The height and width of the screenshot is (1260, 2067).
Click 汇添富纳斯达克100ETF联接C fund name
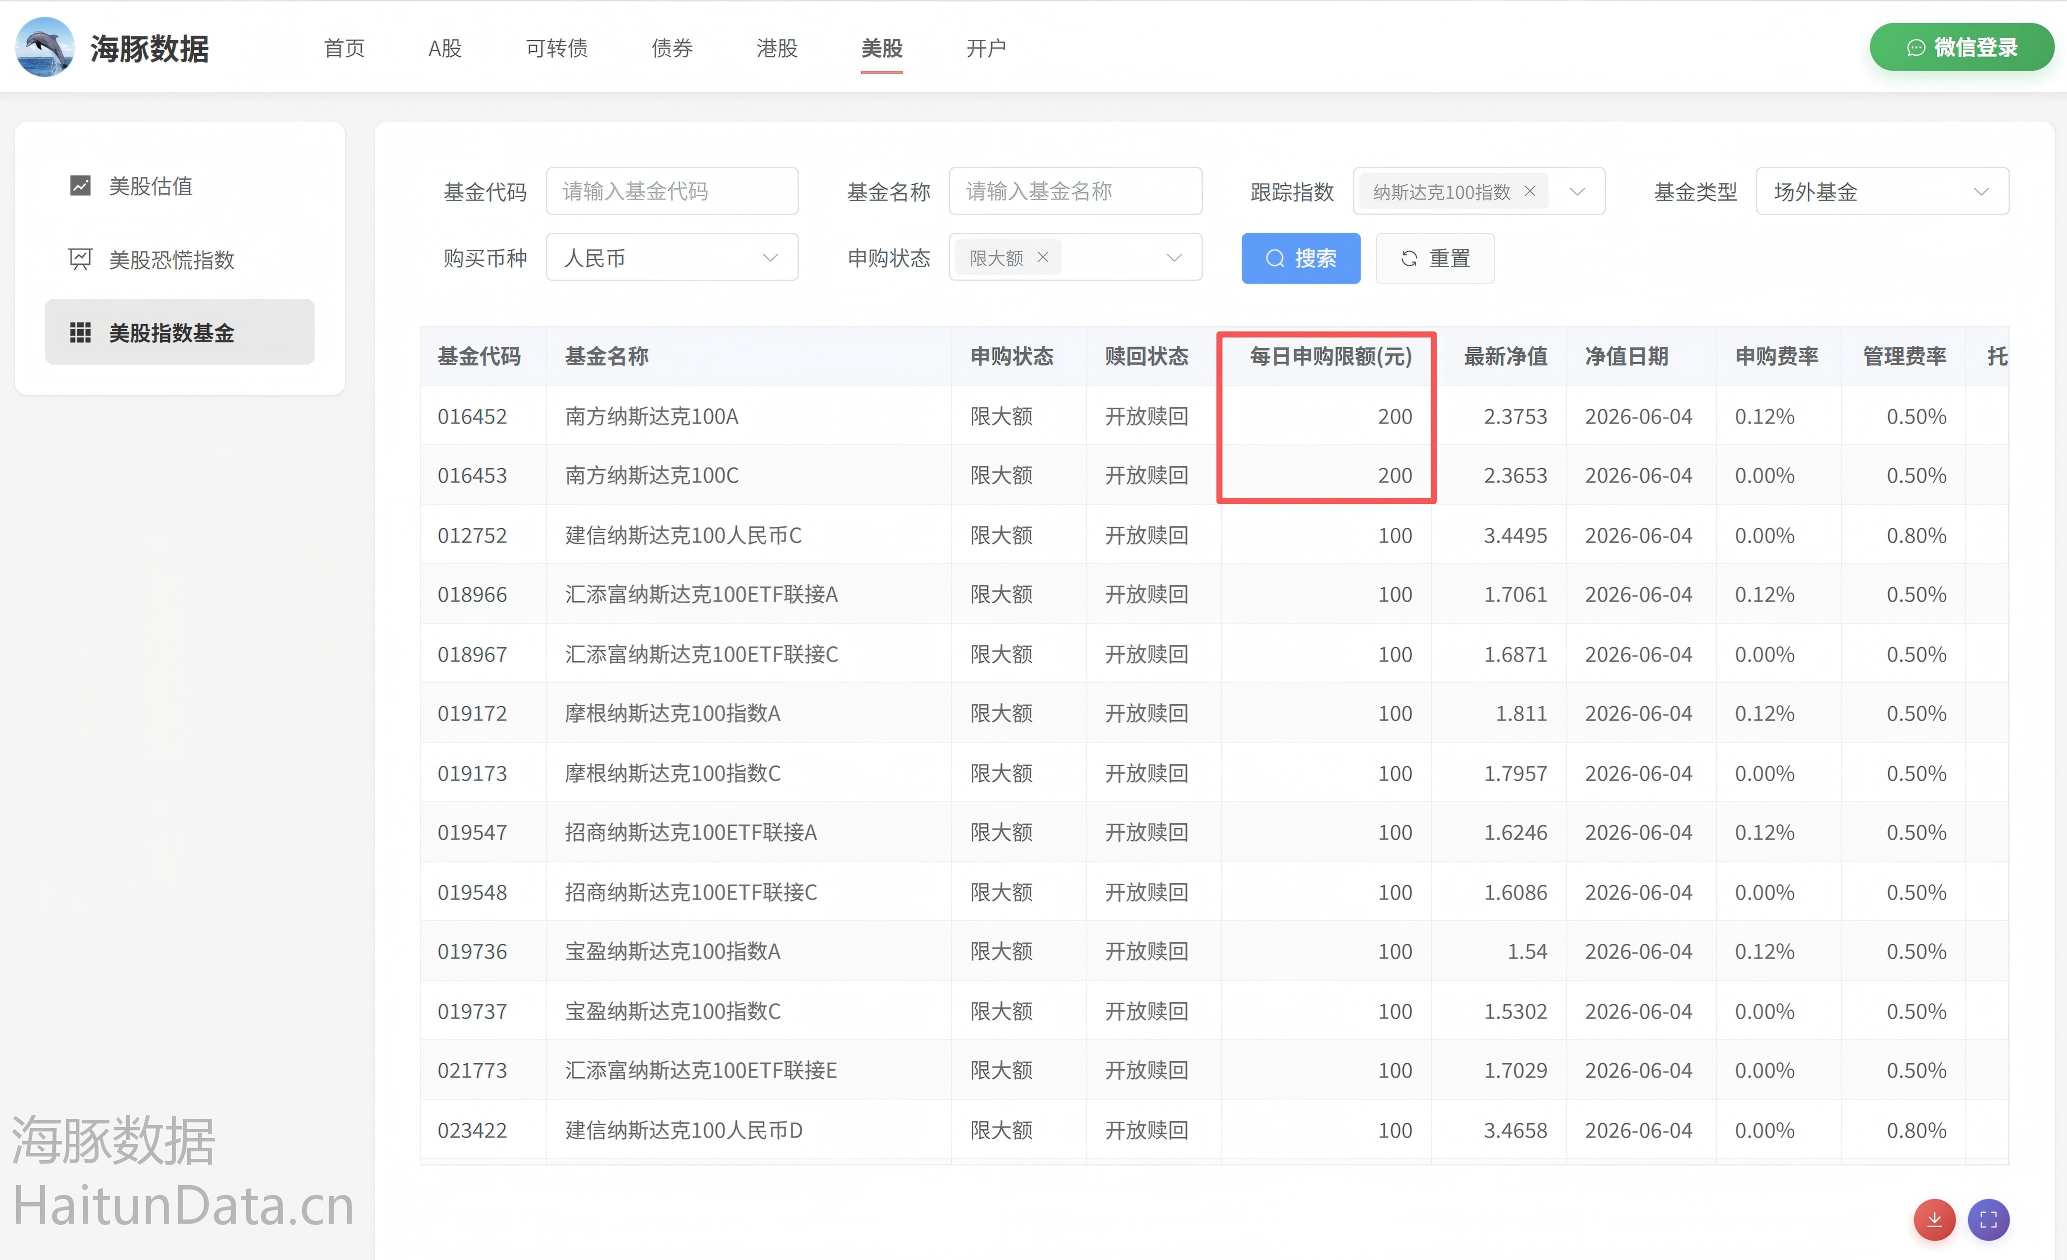[x=702, y=654]
